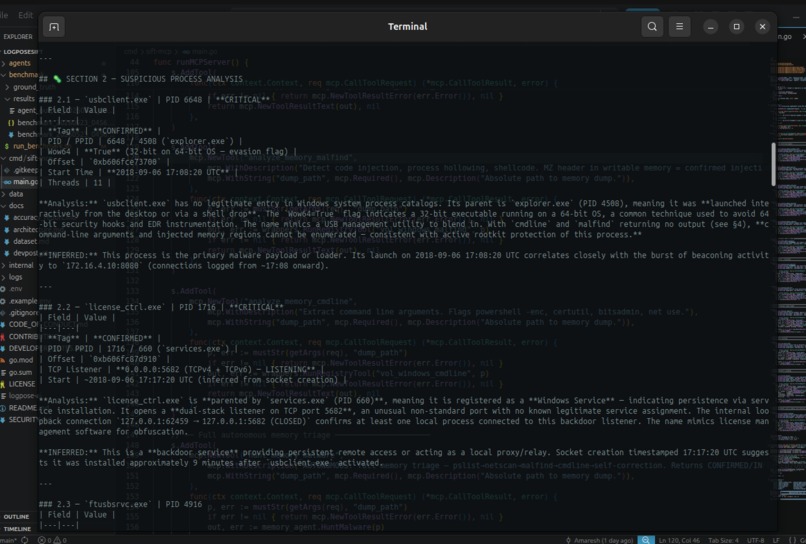Click the main branch indicator in status bar
Screen dimensions: 806x544
[x=9, y=540]
